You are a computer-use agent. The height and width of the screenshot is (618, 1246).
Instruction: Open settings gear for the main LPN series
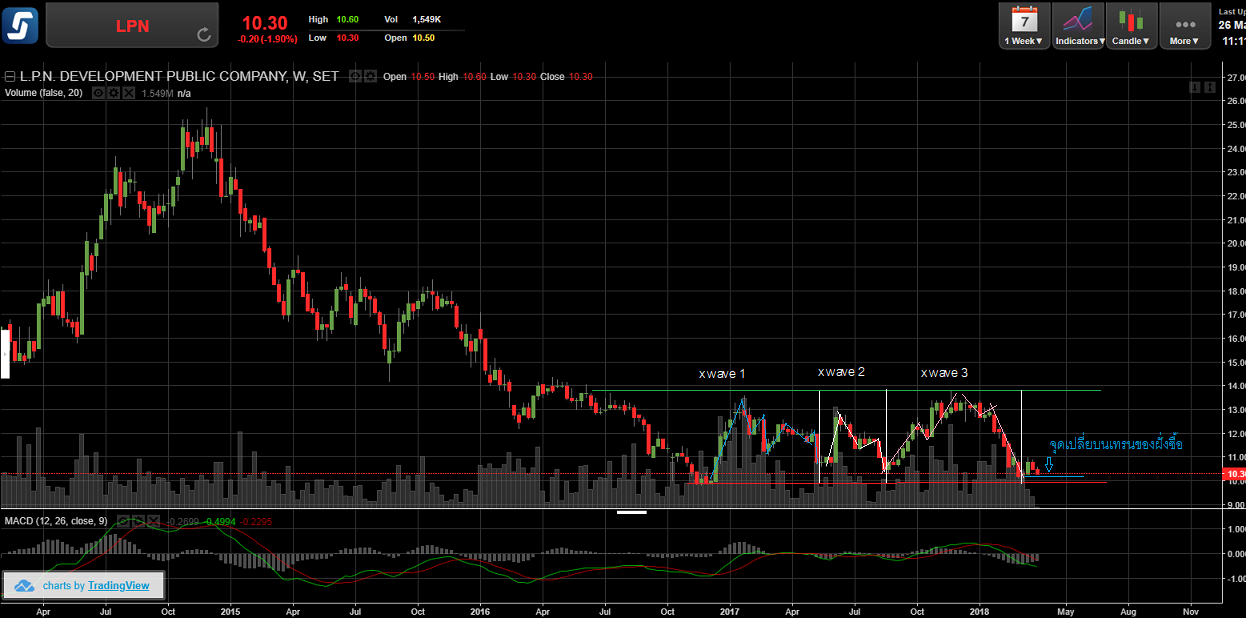[370, 76]
